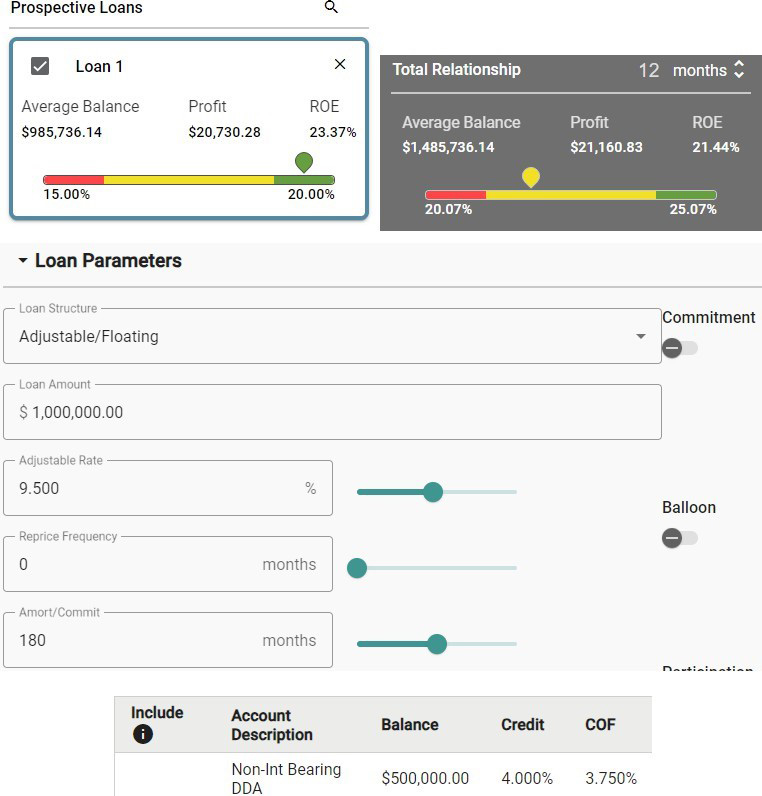Screen dimensions: 762x796
Task: Click the Loan Amount input field
Action: click(331, 412)
